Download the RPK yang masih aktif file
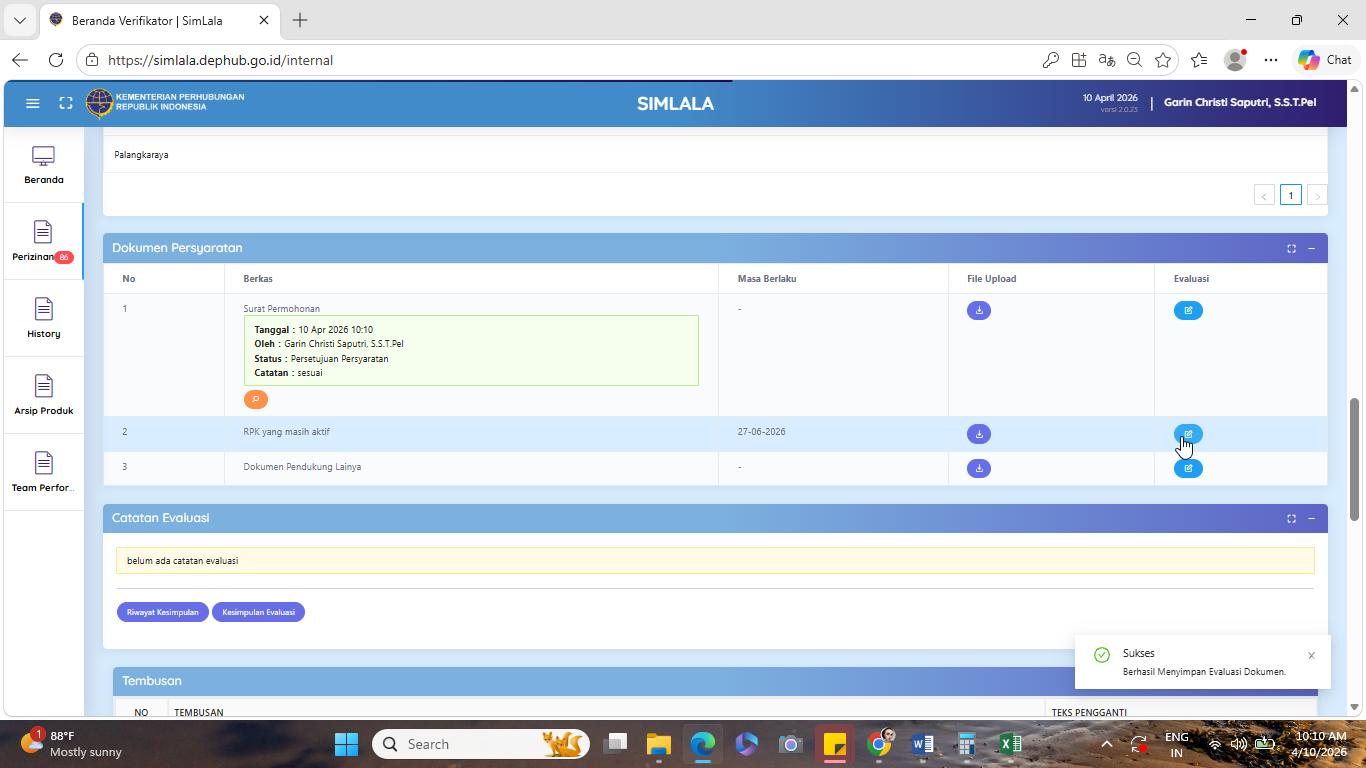1366x768 pixels. (979, 434)
